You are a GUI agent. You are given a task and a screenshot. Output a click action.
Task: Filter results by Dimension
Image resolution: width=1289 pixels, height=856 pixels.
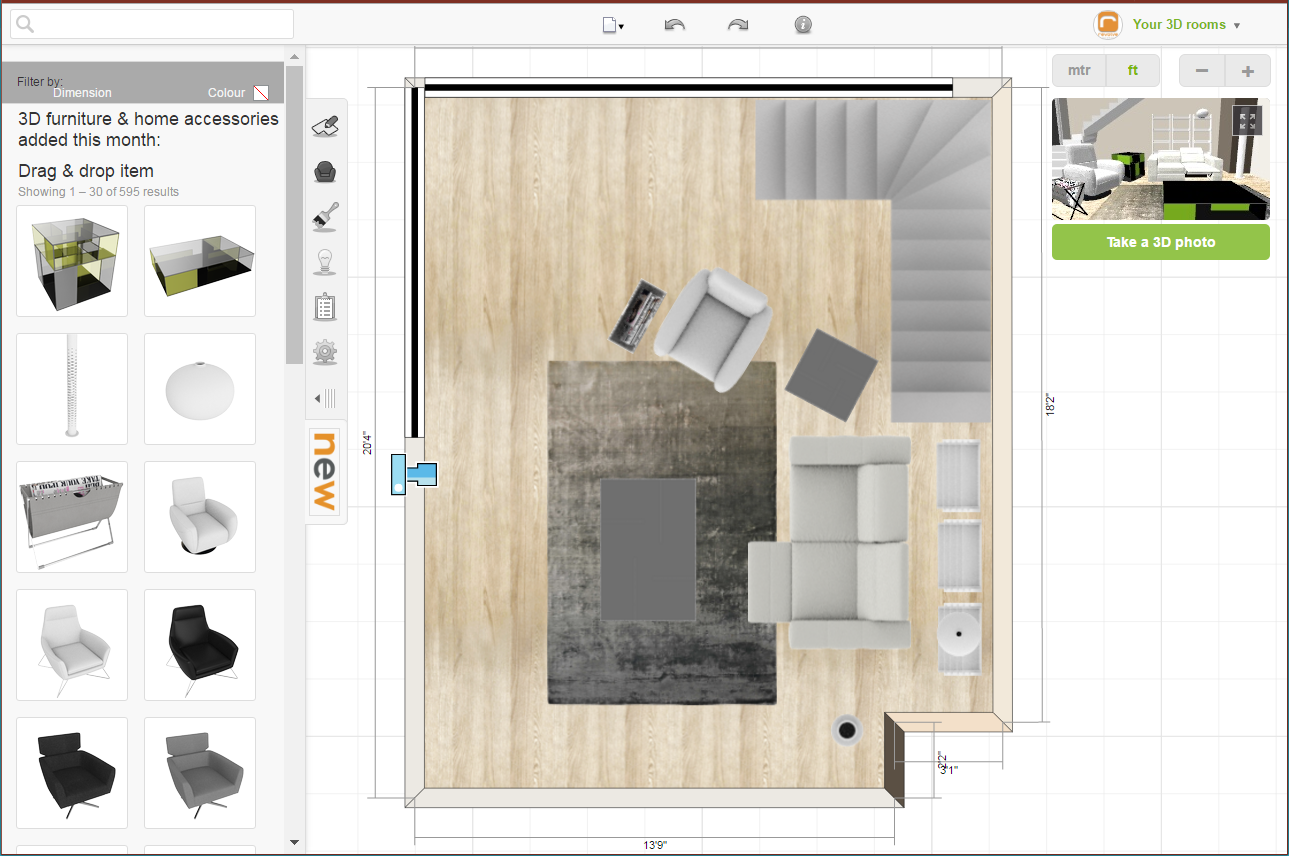tap(82, 93)
